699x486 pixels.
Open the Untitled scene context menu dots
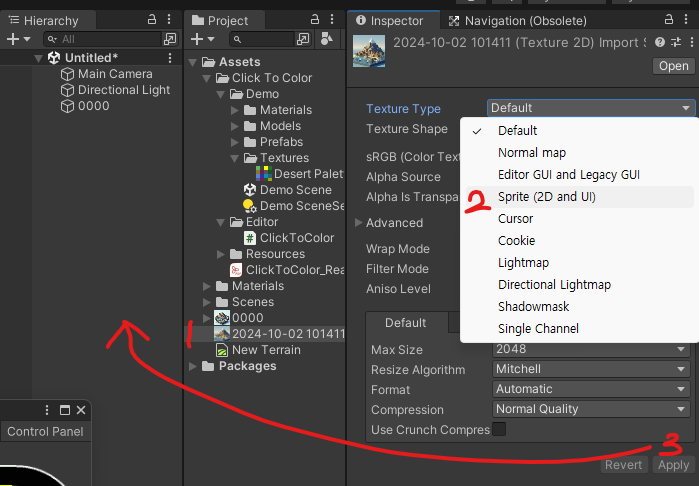(x=170, y=58)
